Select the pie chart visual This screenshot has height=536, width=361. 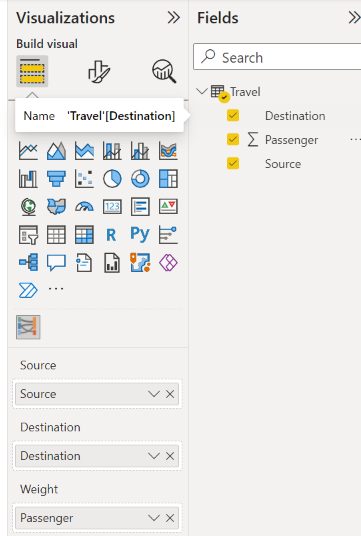coord(112,179)
